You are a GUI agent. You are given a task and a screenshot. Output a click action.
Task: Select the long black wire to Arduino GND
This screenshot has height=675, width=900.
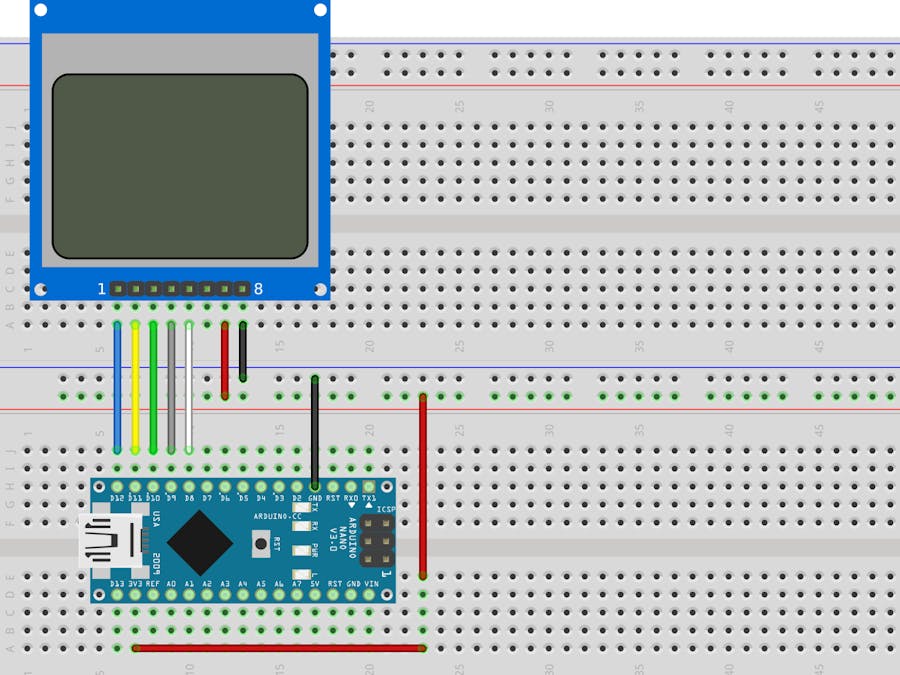coord(315,432)
